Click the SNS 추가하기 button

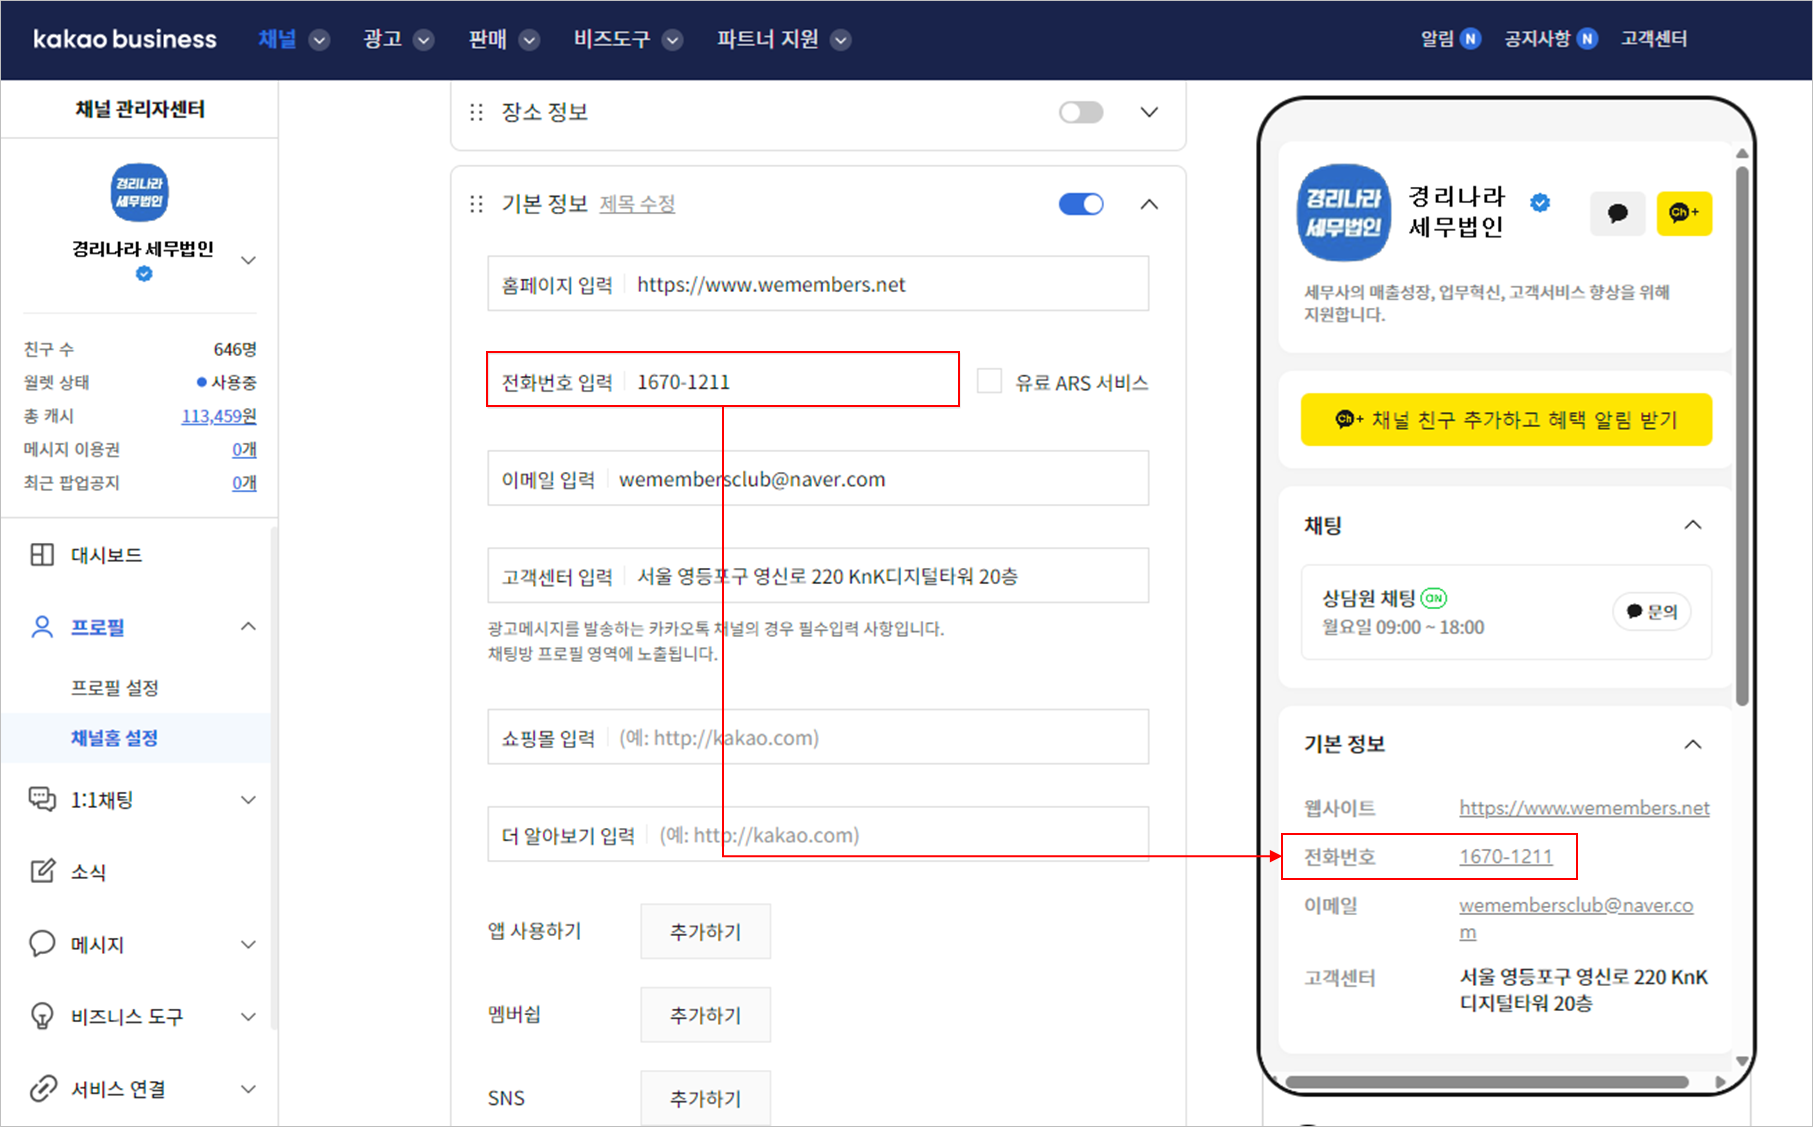point(706,1098)
